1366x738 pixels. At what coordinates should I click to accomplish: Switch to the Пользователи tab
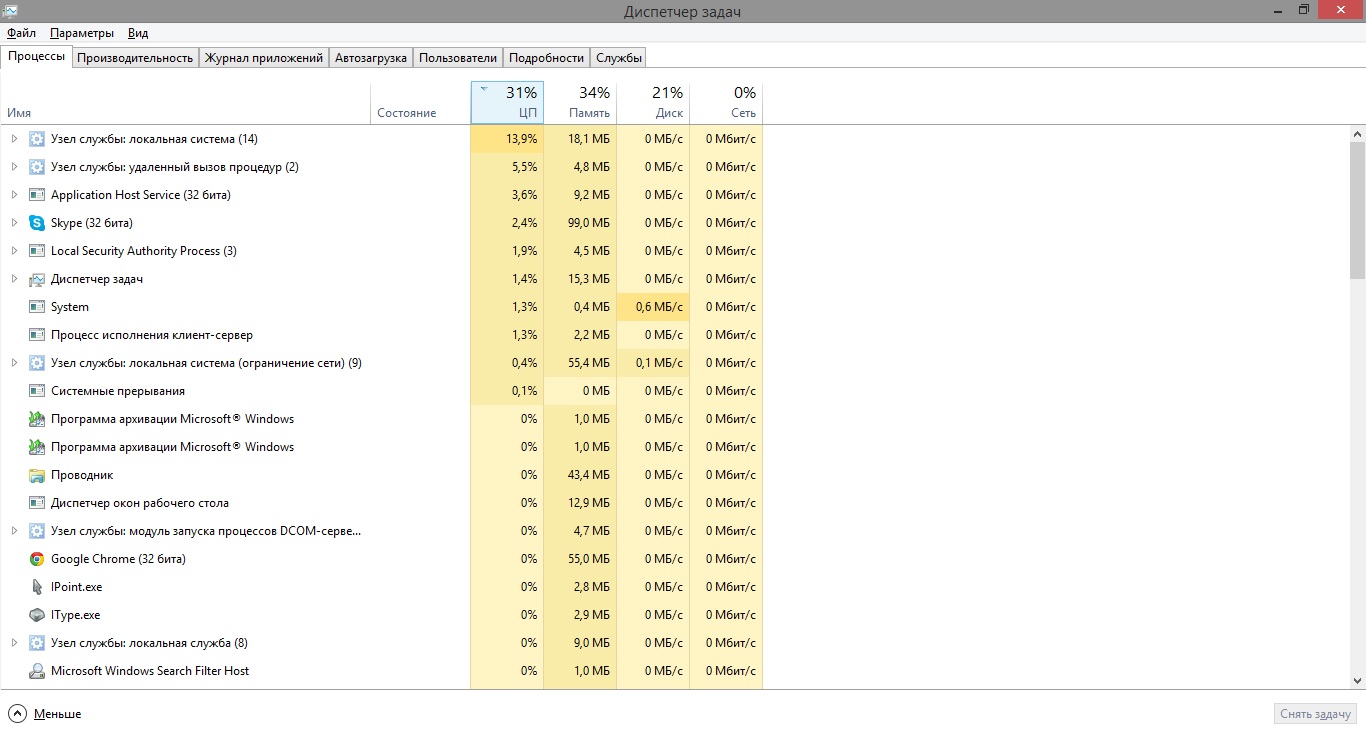pos(458,58)
